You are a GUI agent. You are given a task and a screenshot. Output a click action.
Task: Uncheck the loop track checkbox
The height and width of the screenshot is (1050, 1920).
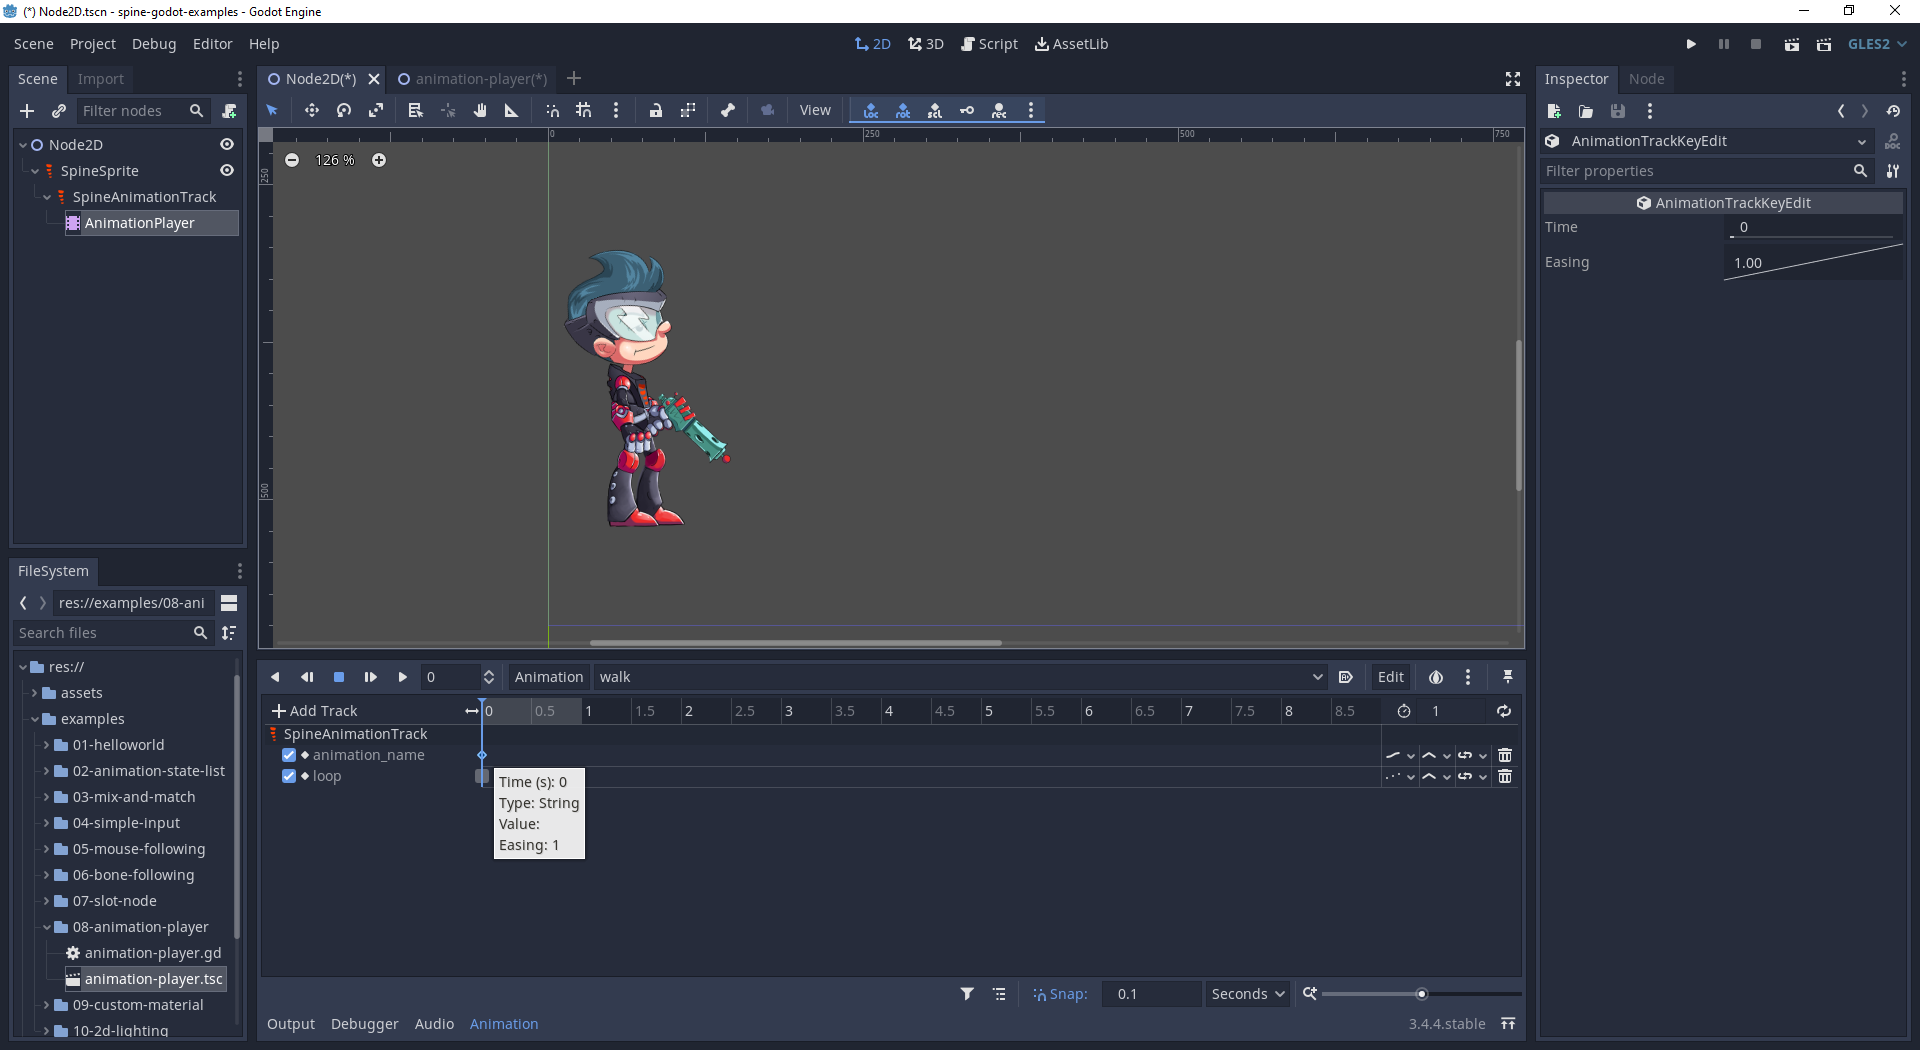289,776
